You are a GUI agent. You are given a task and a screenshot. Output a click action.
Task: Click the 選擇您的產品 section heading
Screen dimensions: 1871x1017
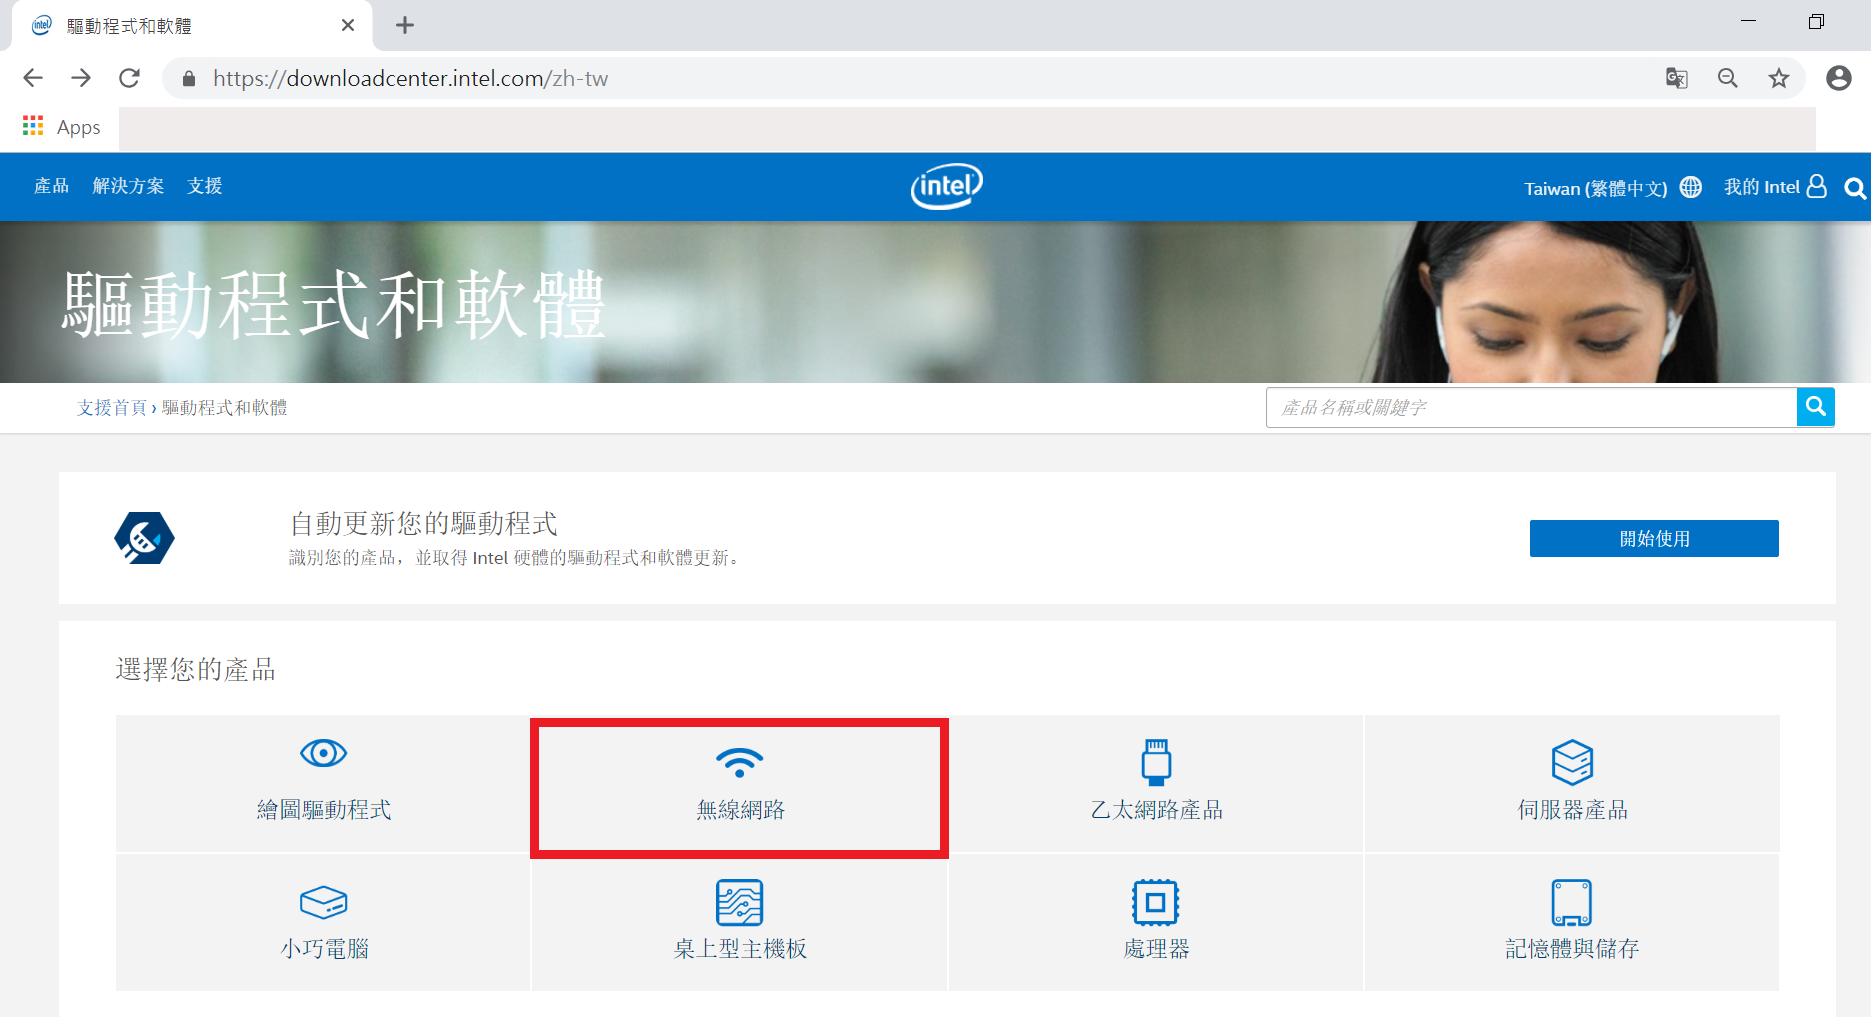click(x=196, y=670)
